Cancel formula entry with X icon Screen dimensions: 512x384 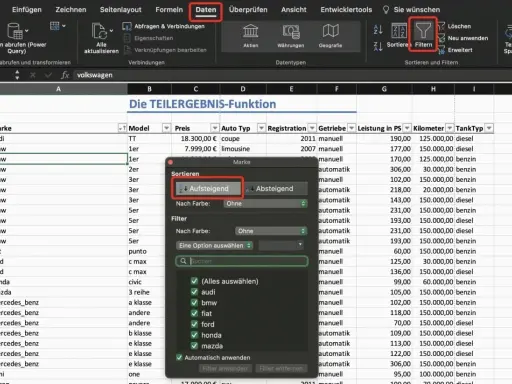point(33,75)
